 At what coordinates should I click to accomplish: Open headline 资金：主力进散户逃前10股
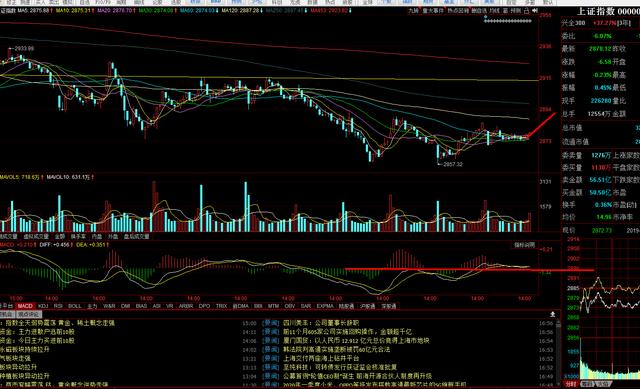pyautogui.click(x=37, y=332)
